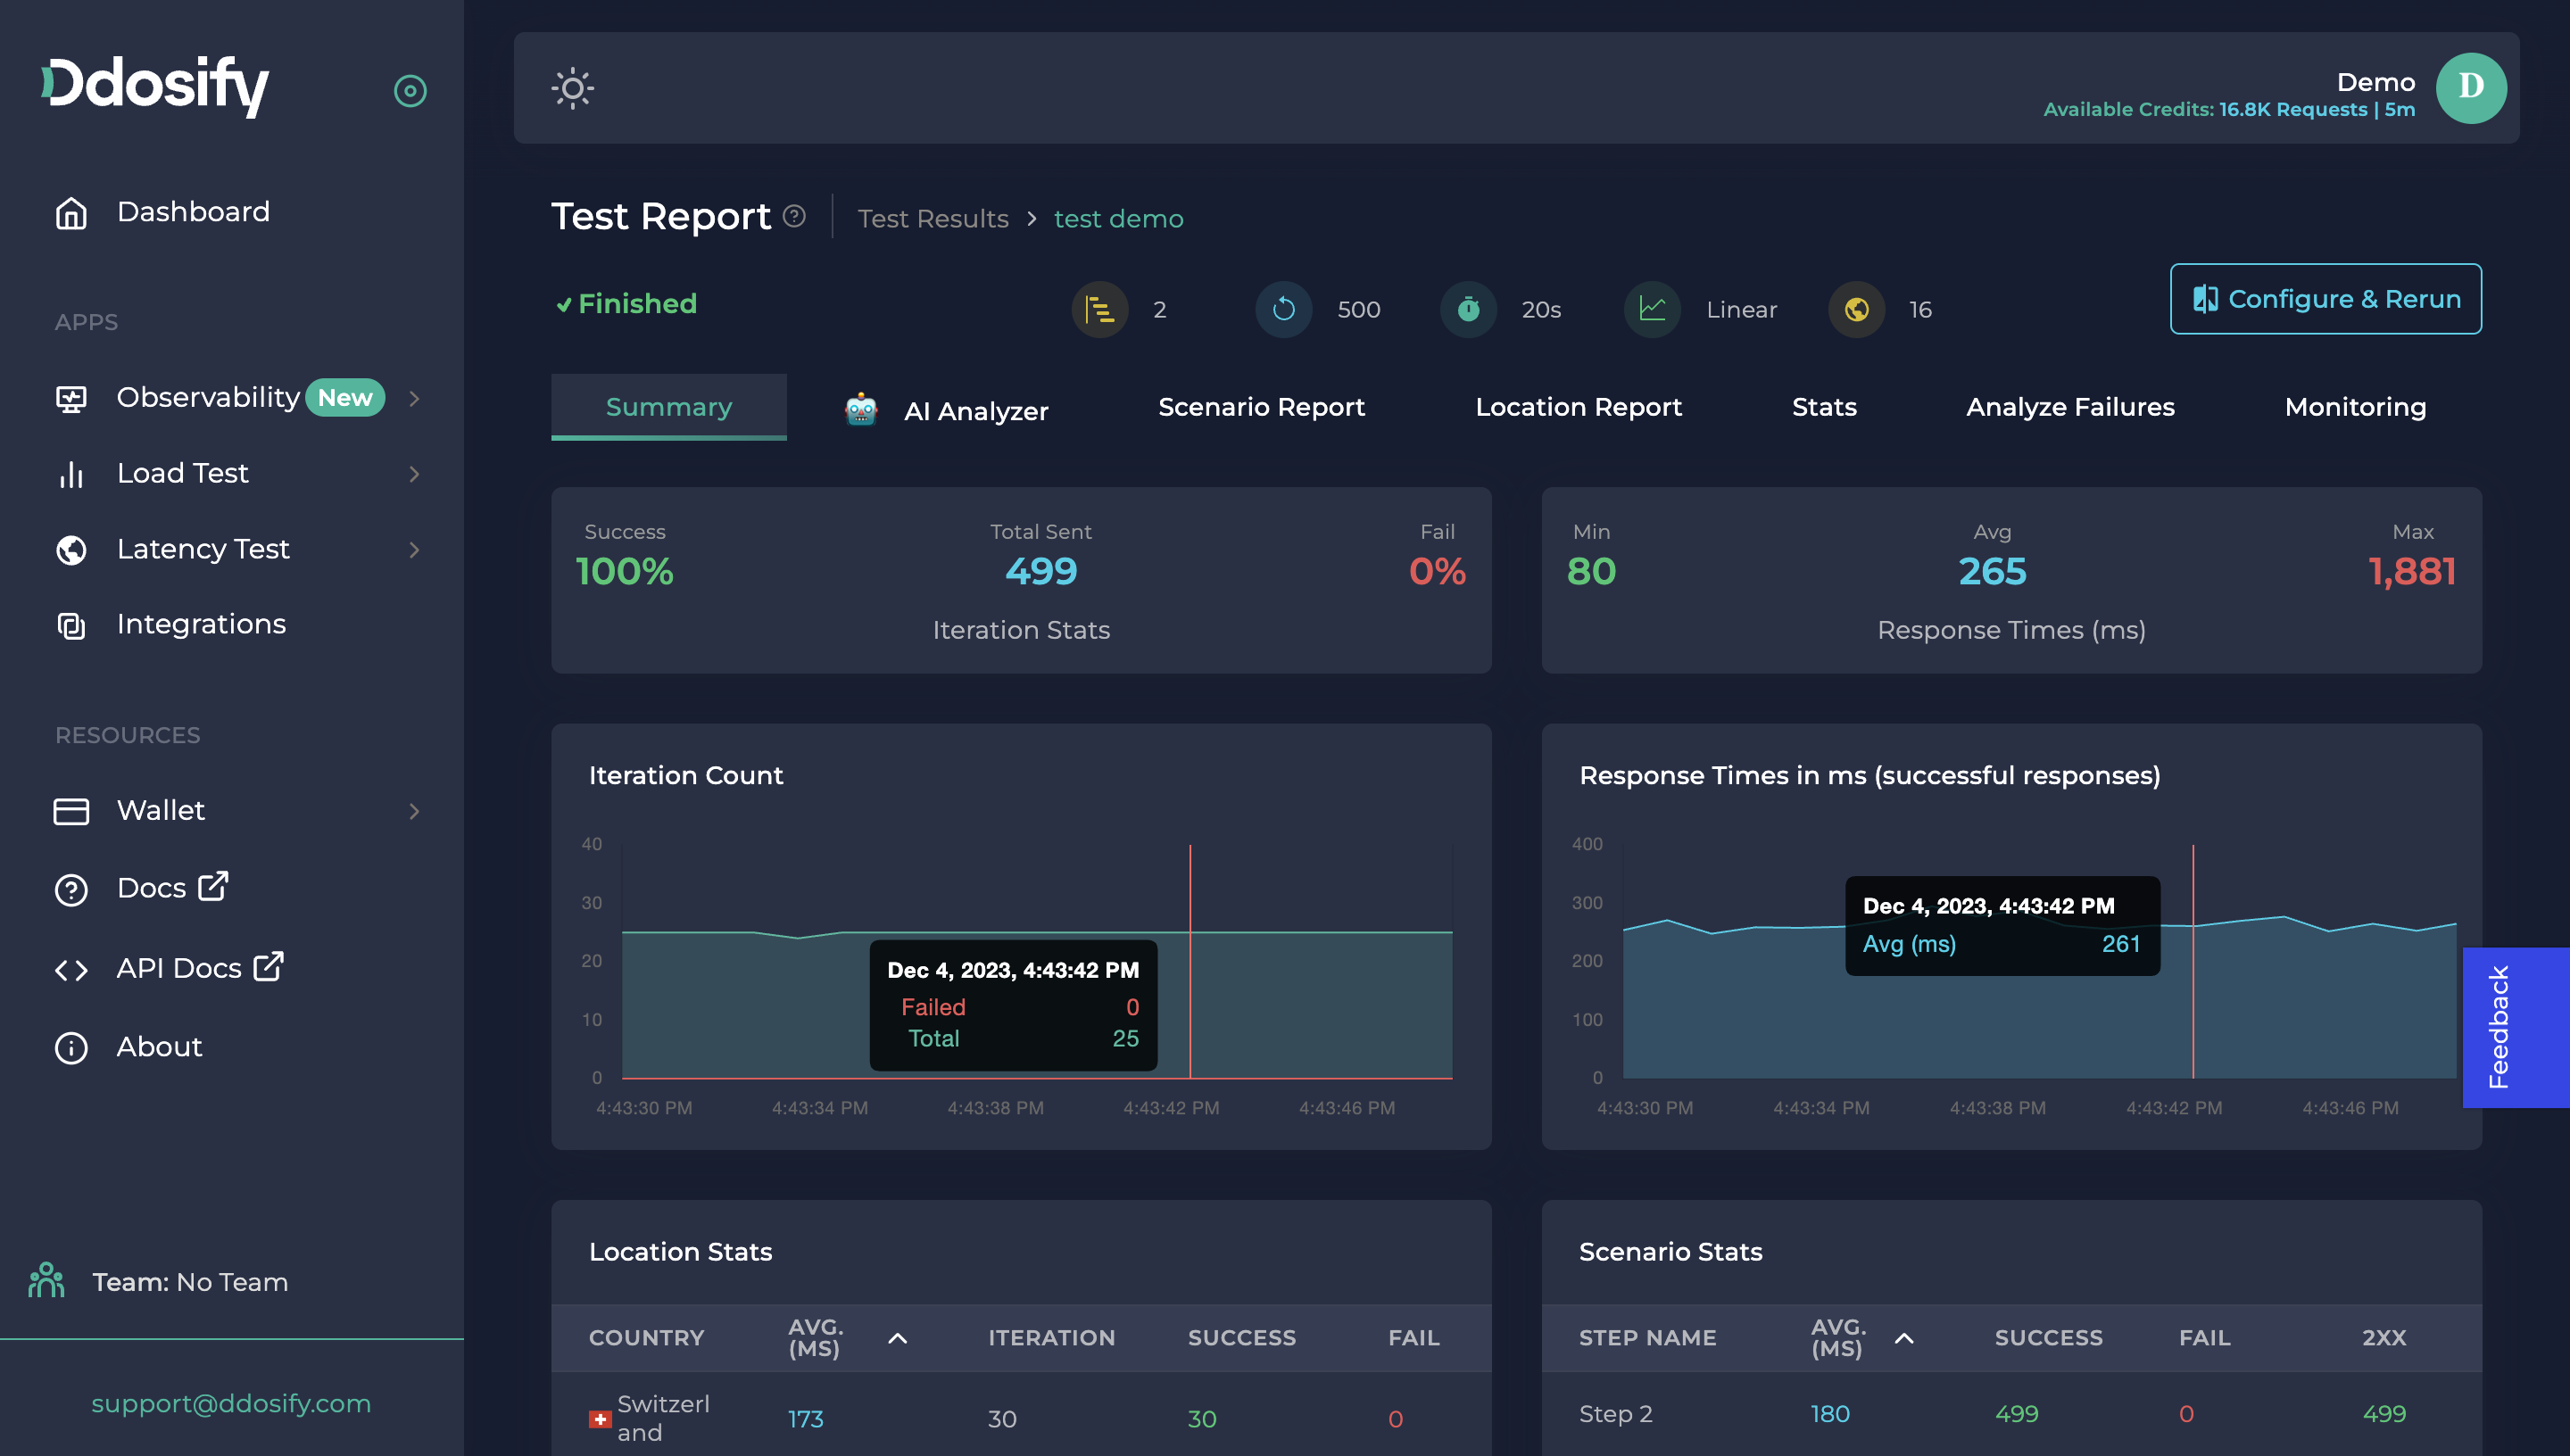2570x1456 pixels.
Task: Click the Dashboard home icon
Action: point(71,213)
